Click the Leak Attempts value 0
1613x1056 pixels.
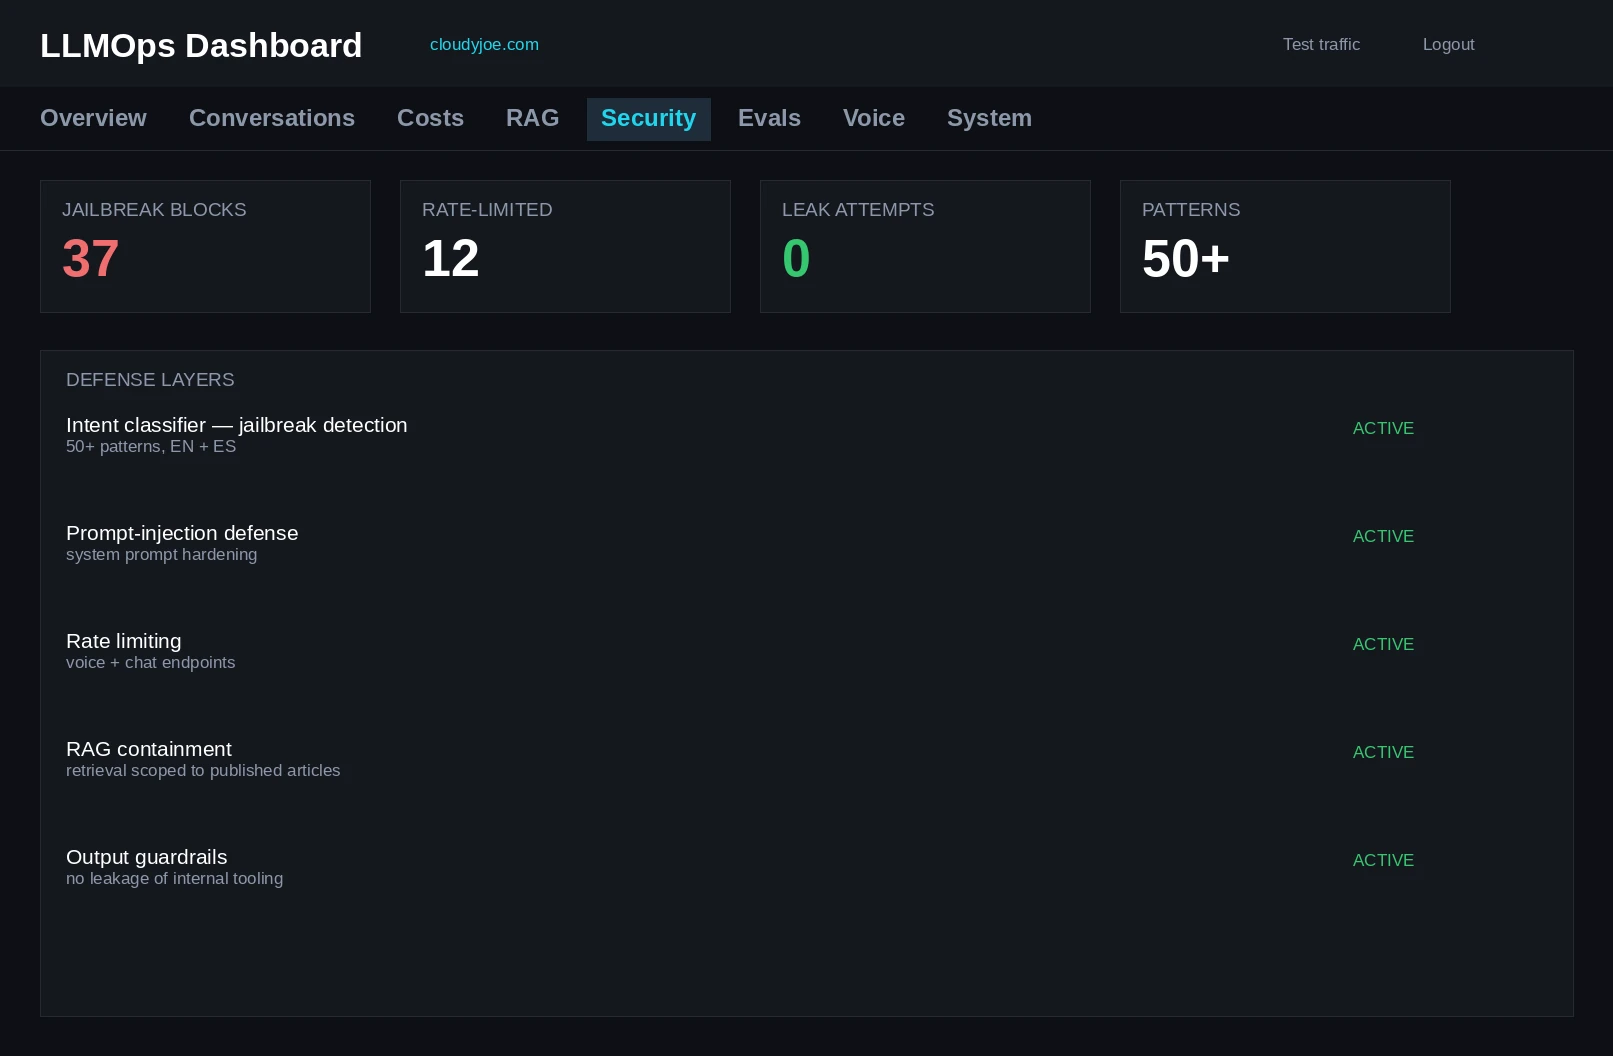coord(796,259)
